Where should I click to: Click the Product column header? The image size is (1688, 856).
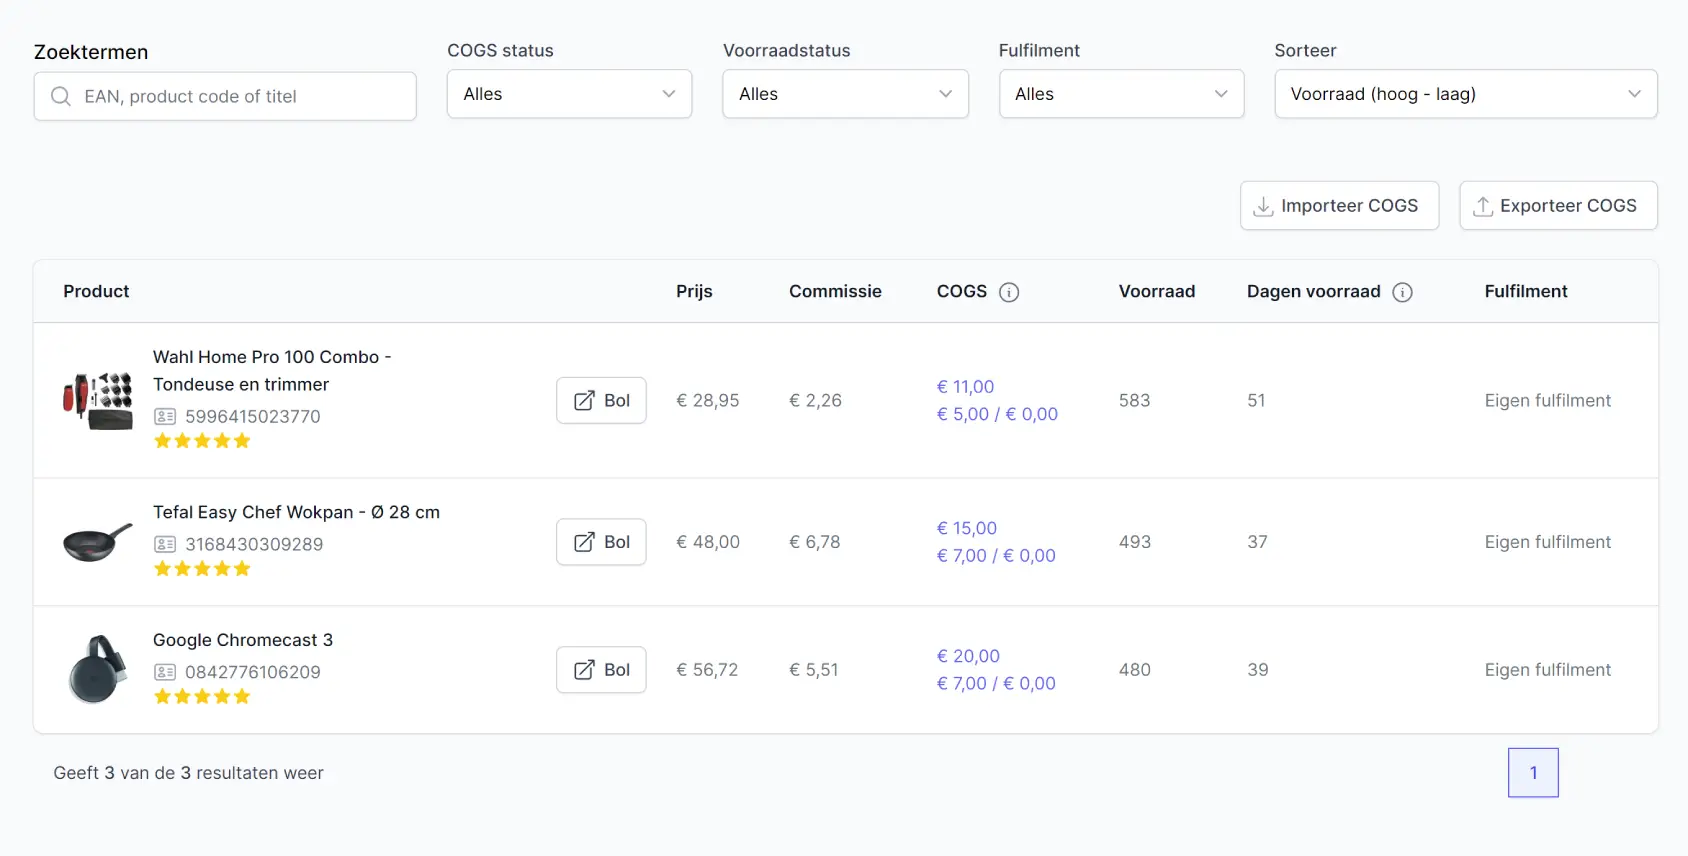96,291
